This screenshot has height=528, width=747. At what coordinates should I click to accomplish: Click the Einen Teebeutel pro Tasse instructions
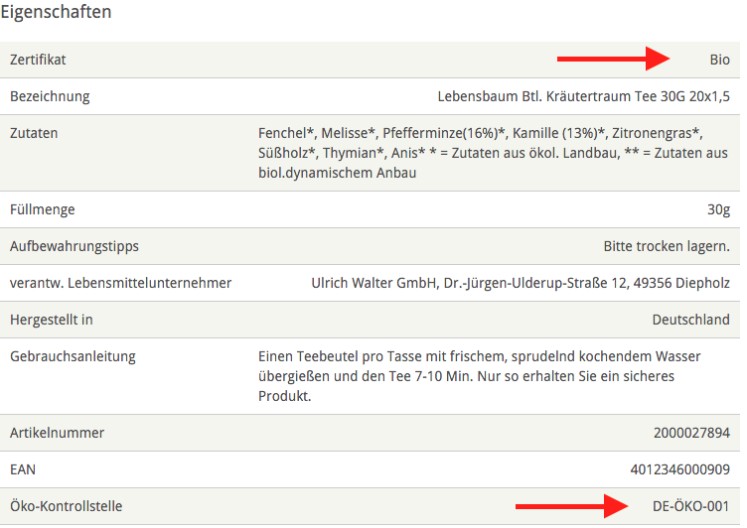(x=478, y=376)
